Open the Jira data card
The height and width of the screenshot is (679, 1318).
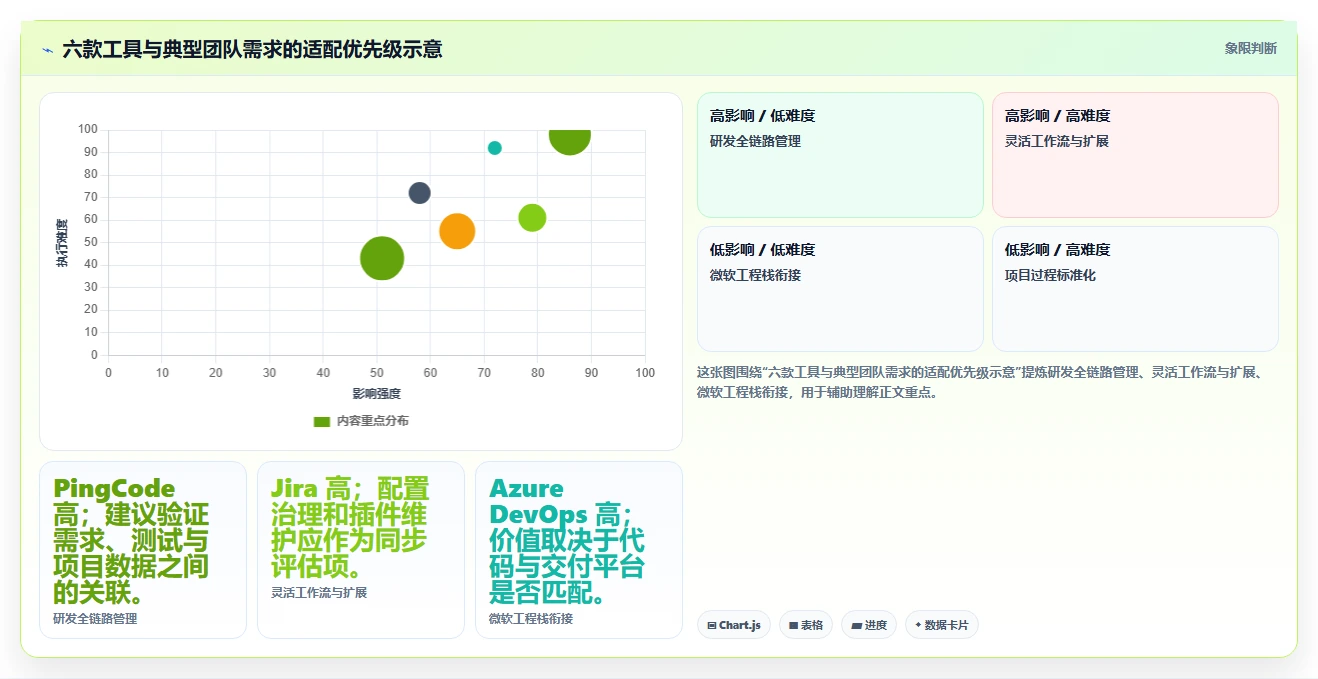361,549
